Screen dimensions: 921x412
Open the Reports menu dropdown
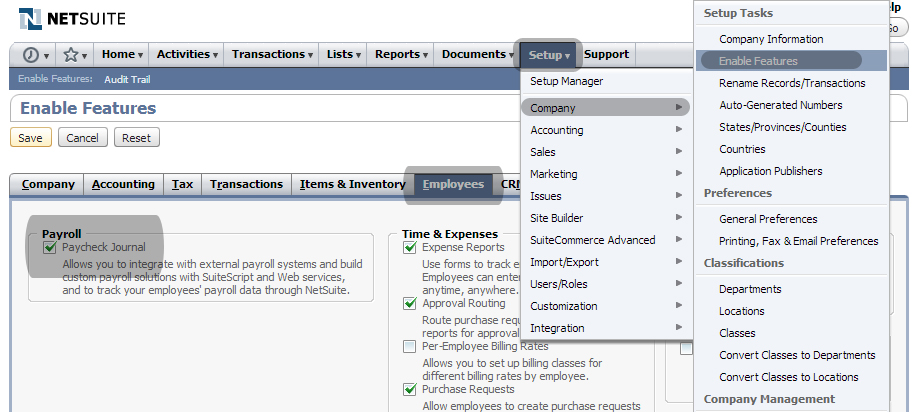pyautogui.click(x=401, y=55)
